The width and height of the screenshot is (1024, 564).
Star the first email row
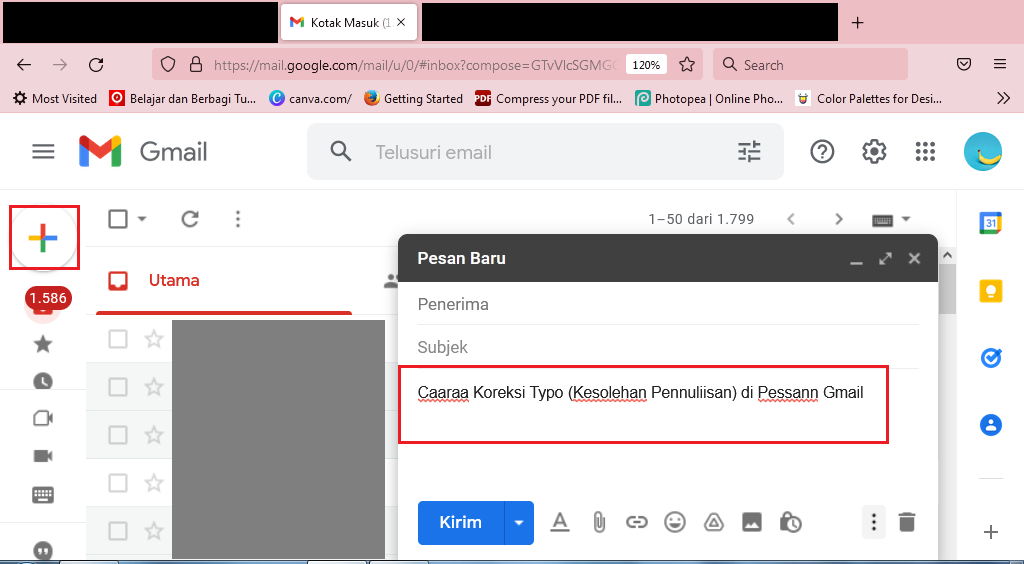153,339
